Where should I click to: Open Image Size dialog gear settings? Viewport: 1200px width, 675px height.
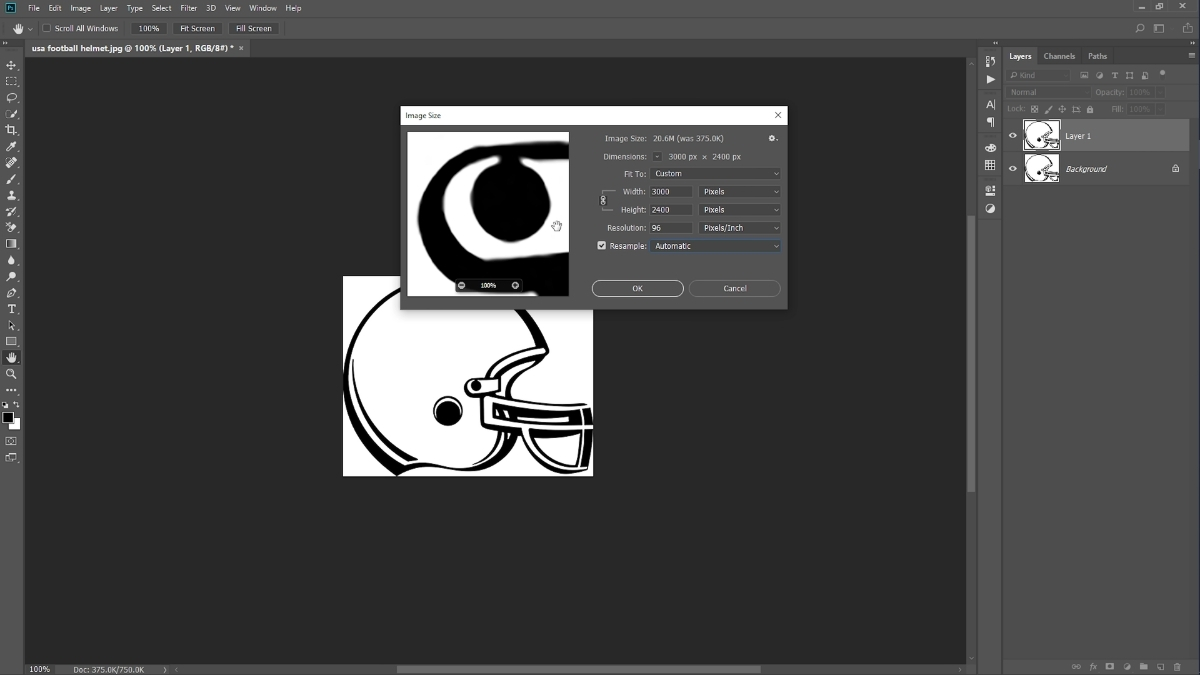point(772,138)
